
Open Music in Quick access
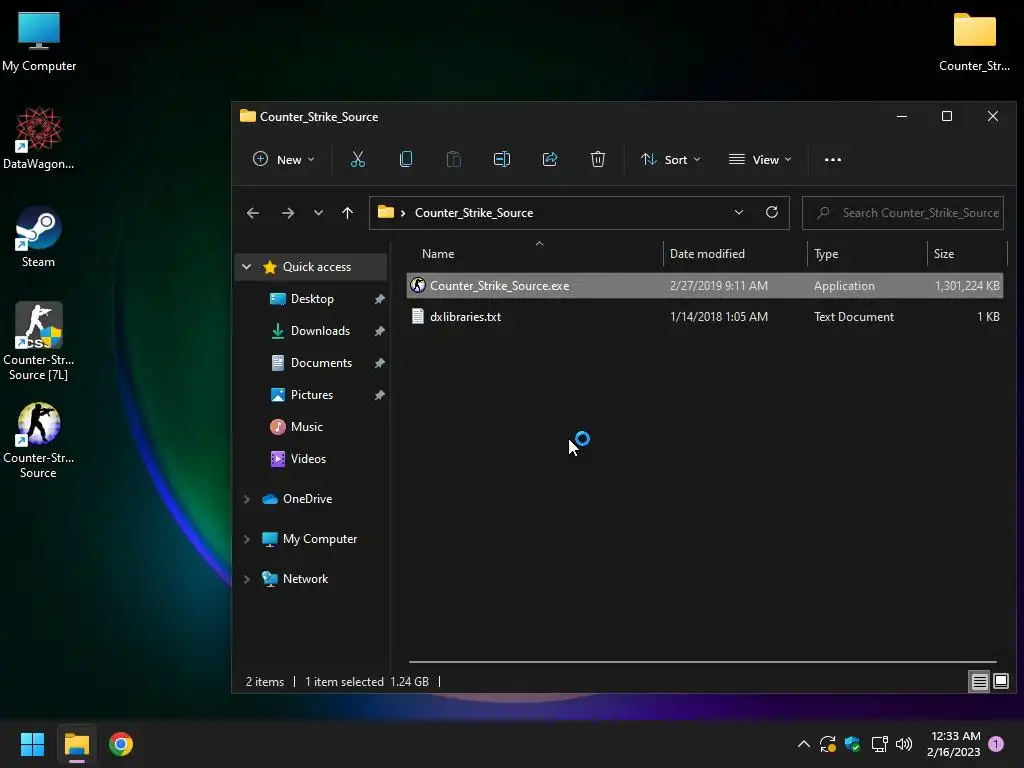(306, 426)
